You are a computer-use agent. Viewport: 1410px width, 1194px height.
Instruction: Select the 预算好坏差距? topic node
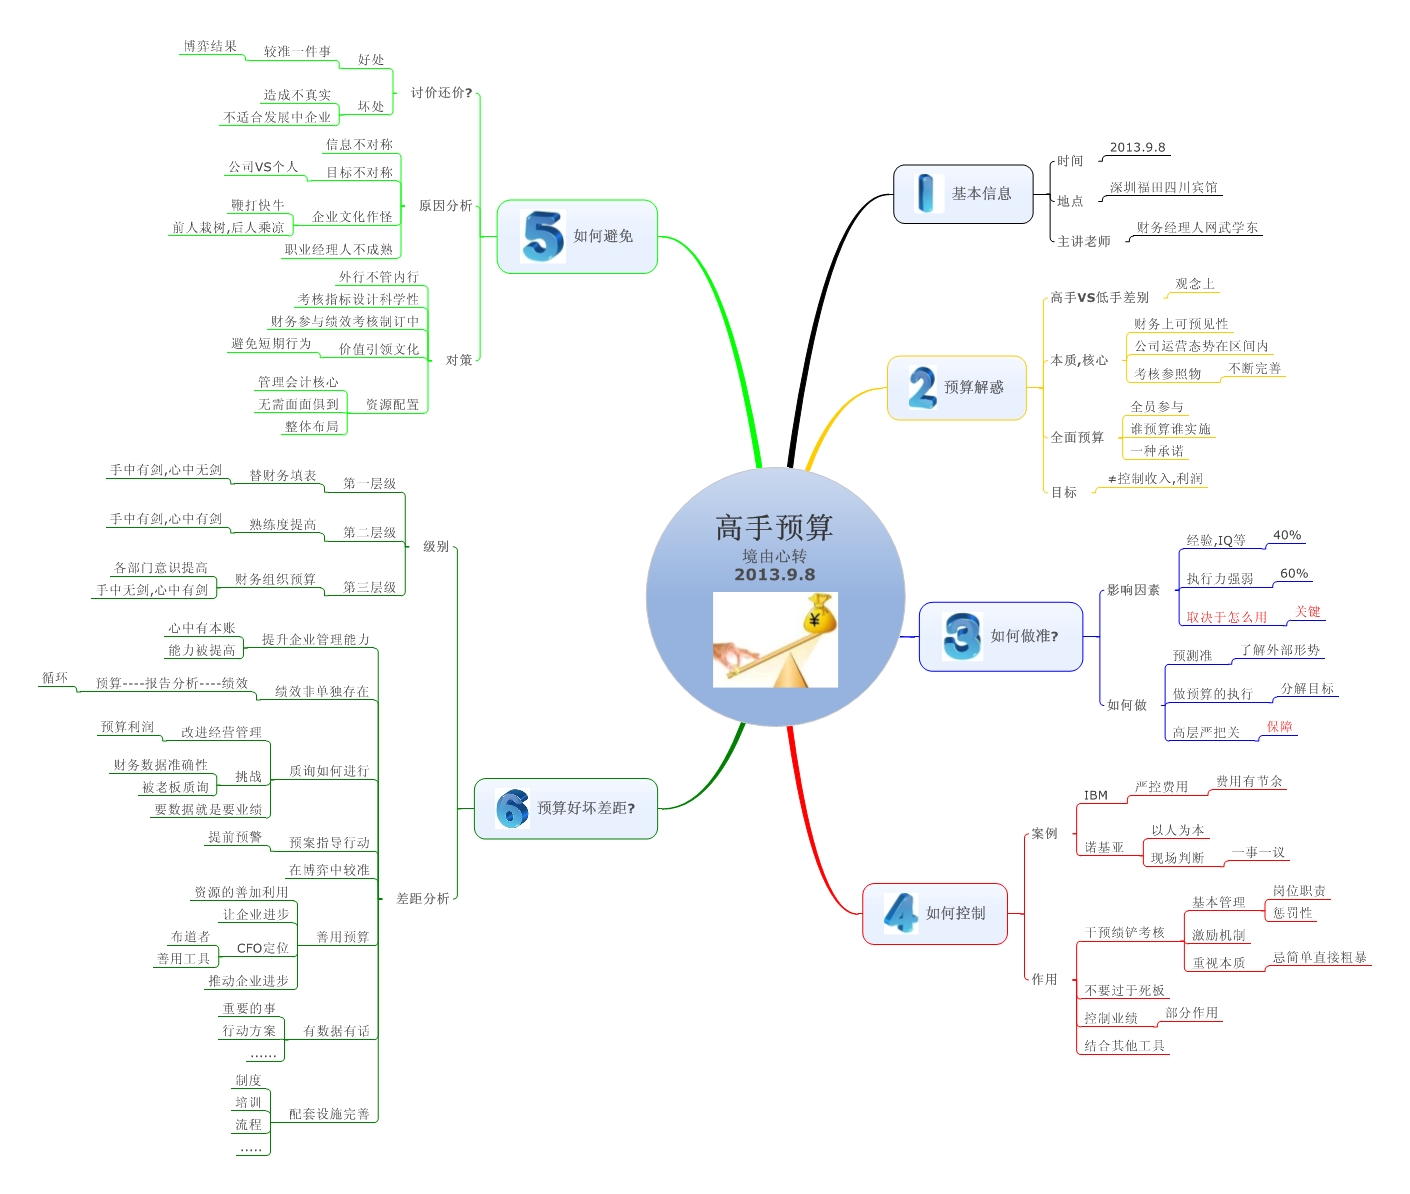[x=566, y=808]
